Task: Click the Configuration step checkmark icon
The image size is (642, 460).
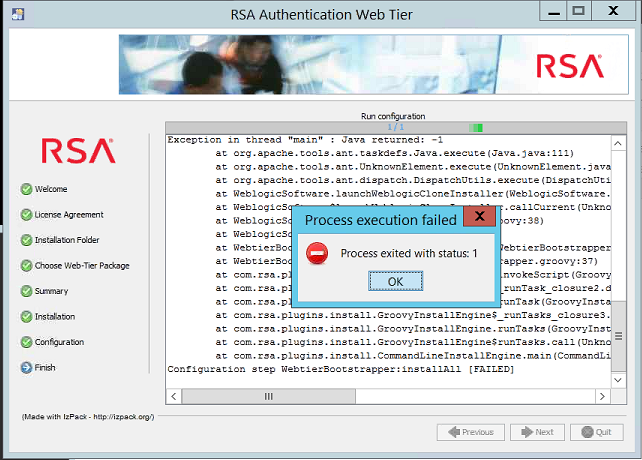Action: 26,342
